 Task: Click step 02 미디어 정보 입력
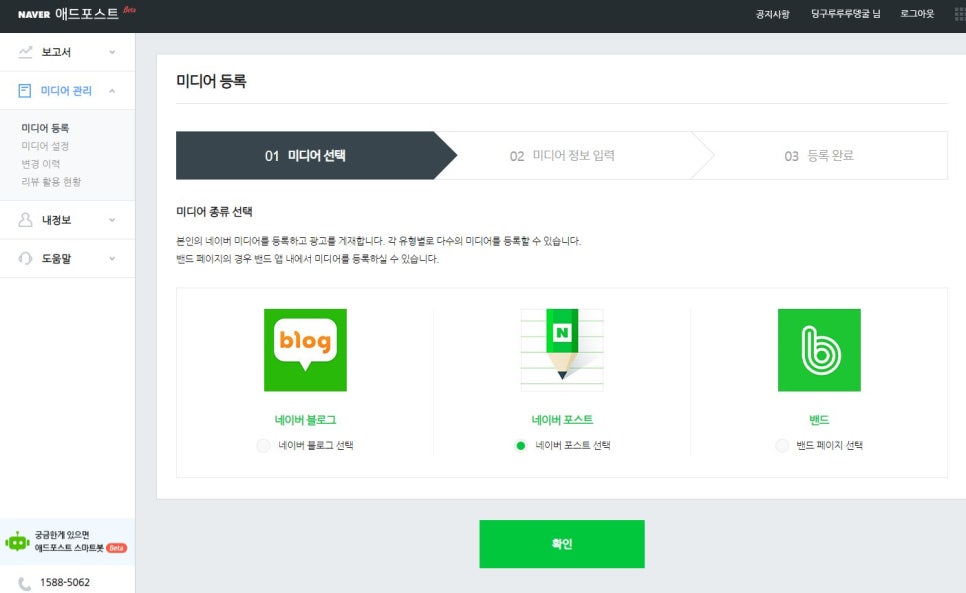pos(562,156)
